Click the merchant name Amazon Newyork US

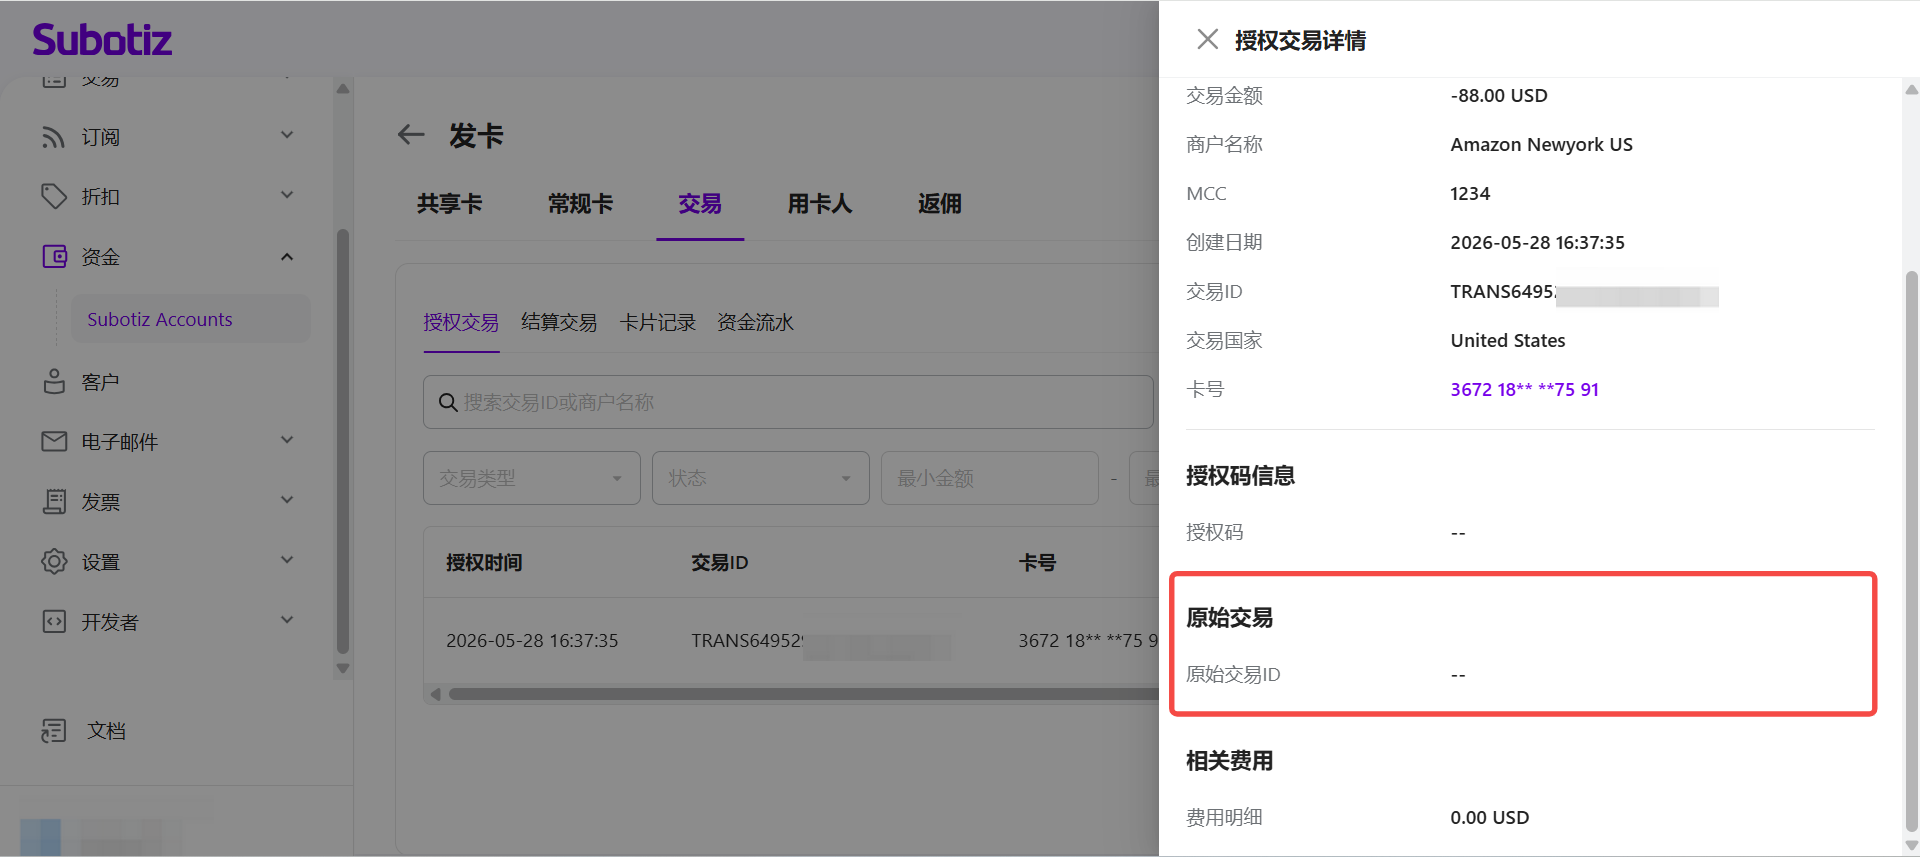click(x=1541, y=144)
